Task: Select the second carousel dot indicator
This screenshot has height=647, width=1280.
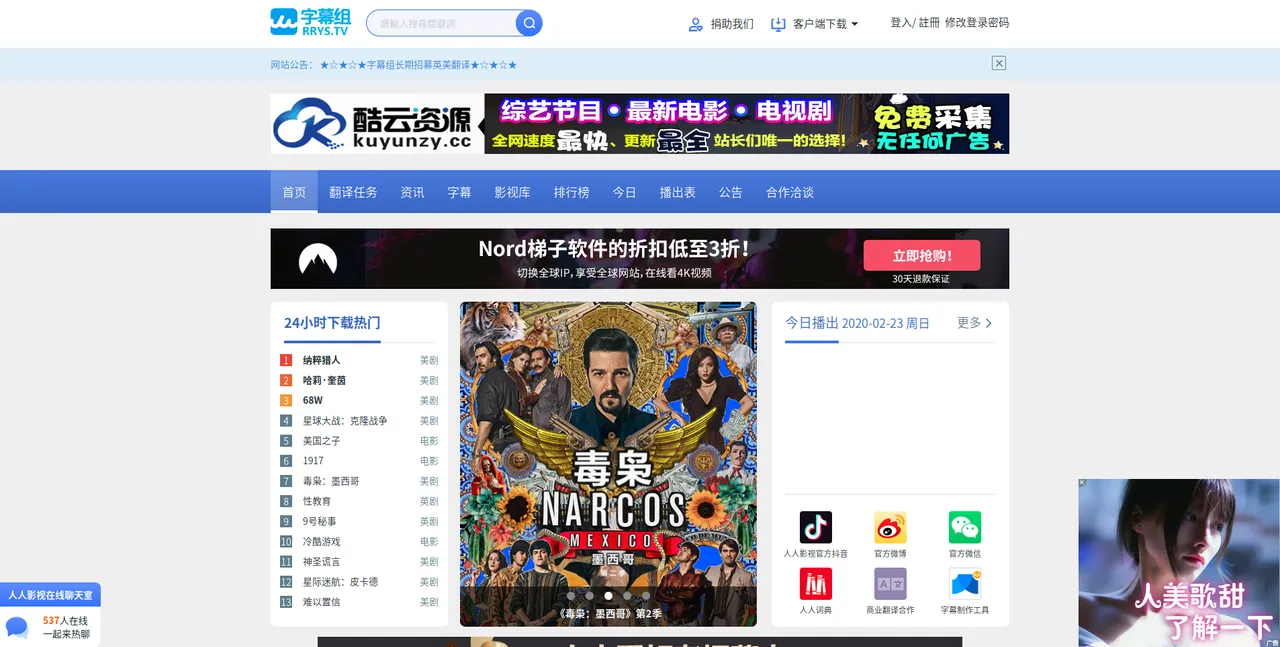Action: [589, 596]
